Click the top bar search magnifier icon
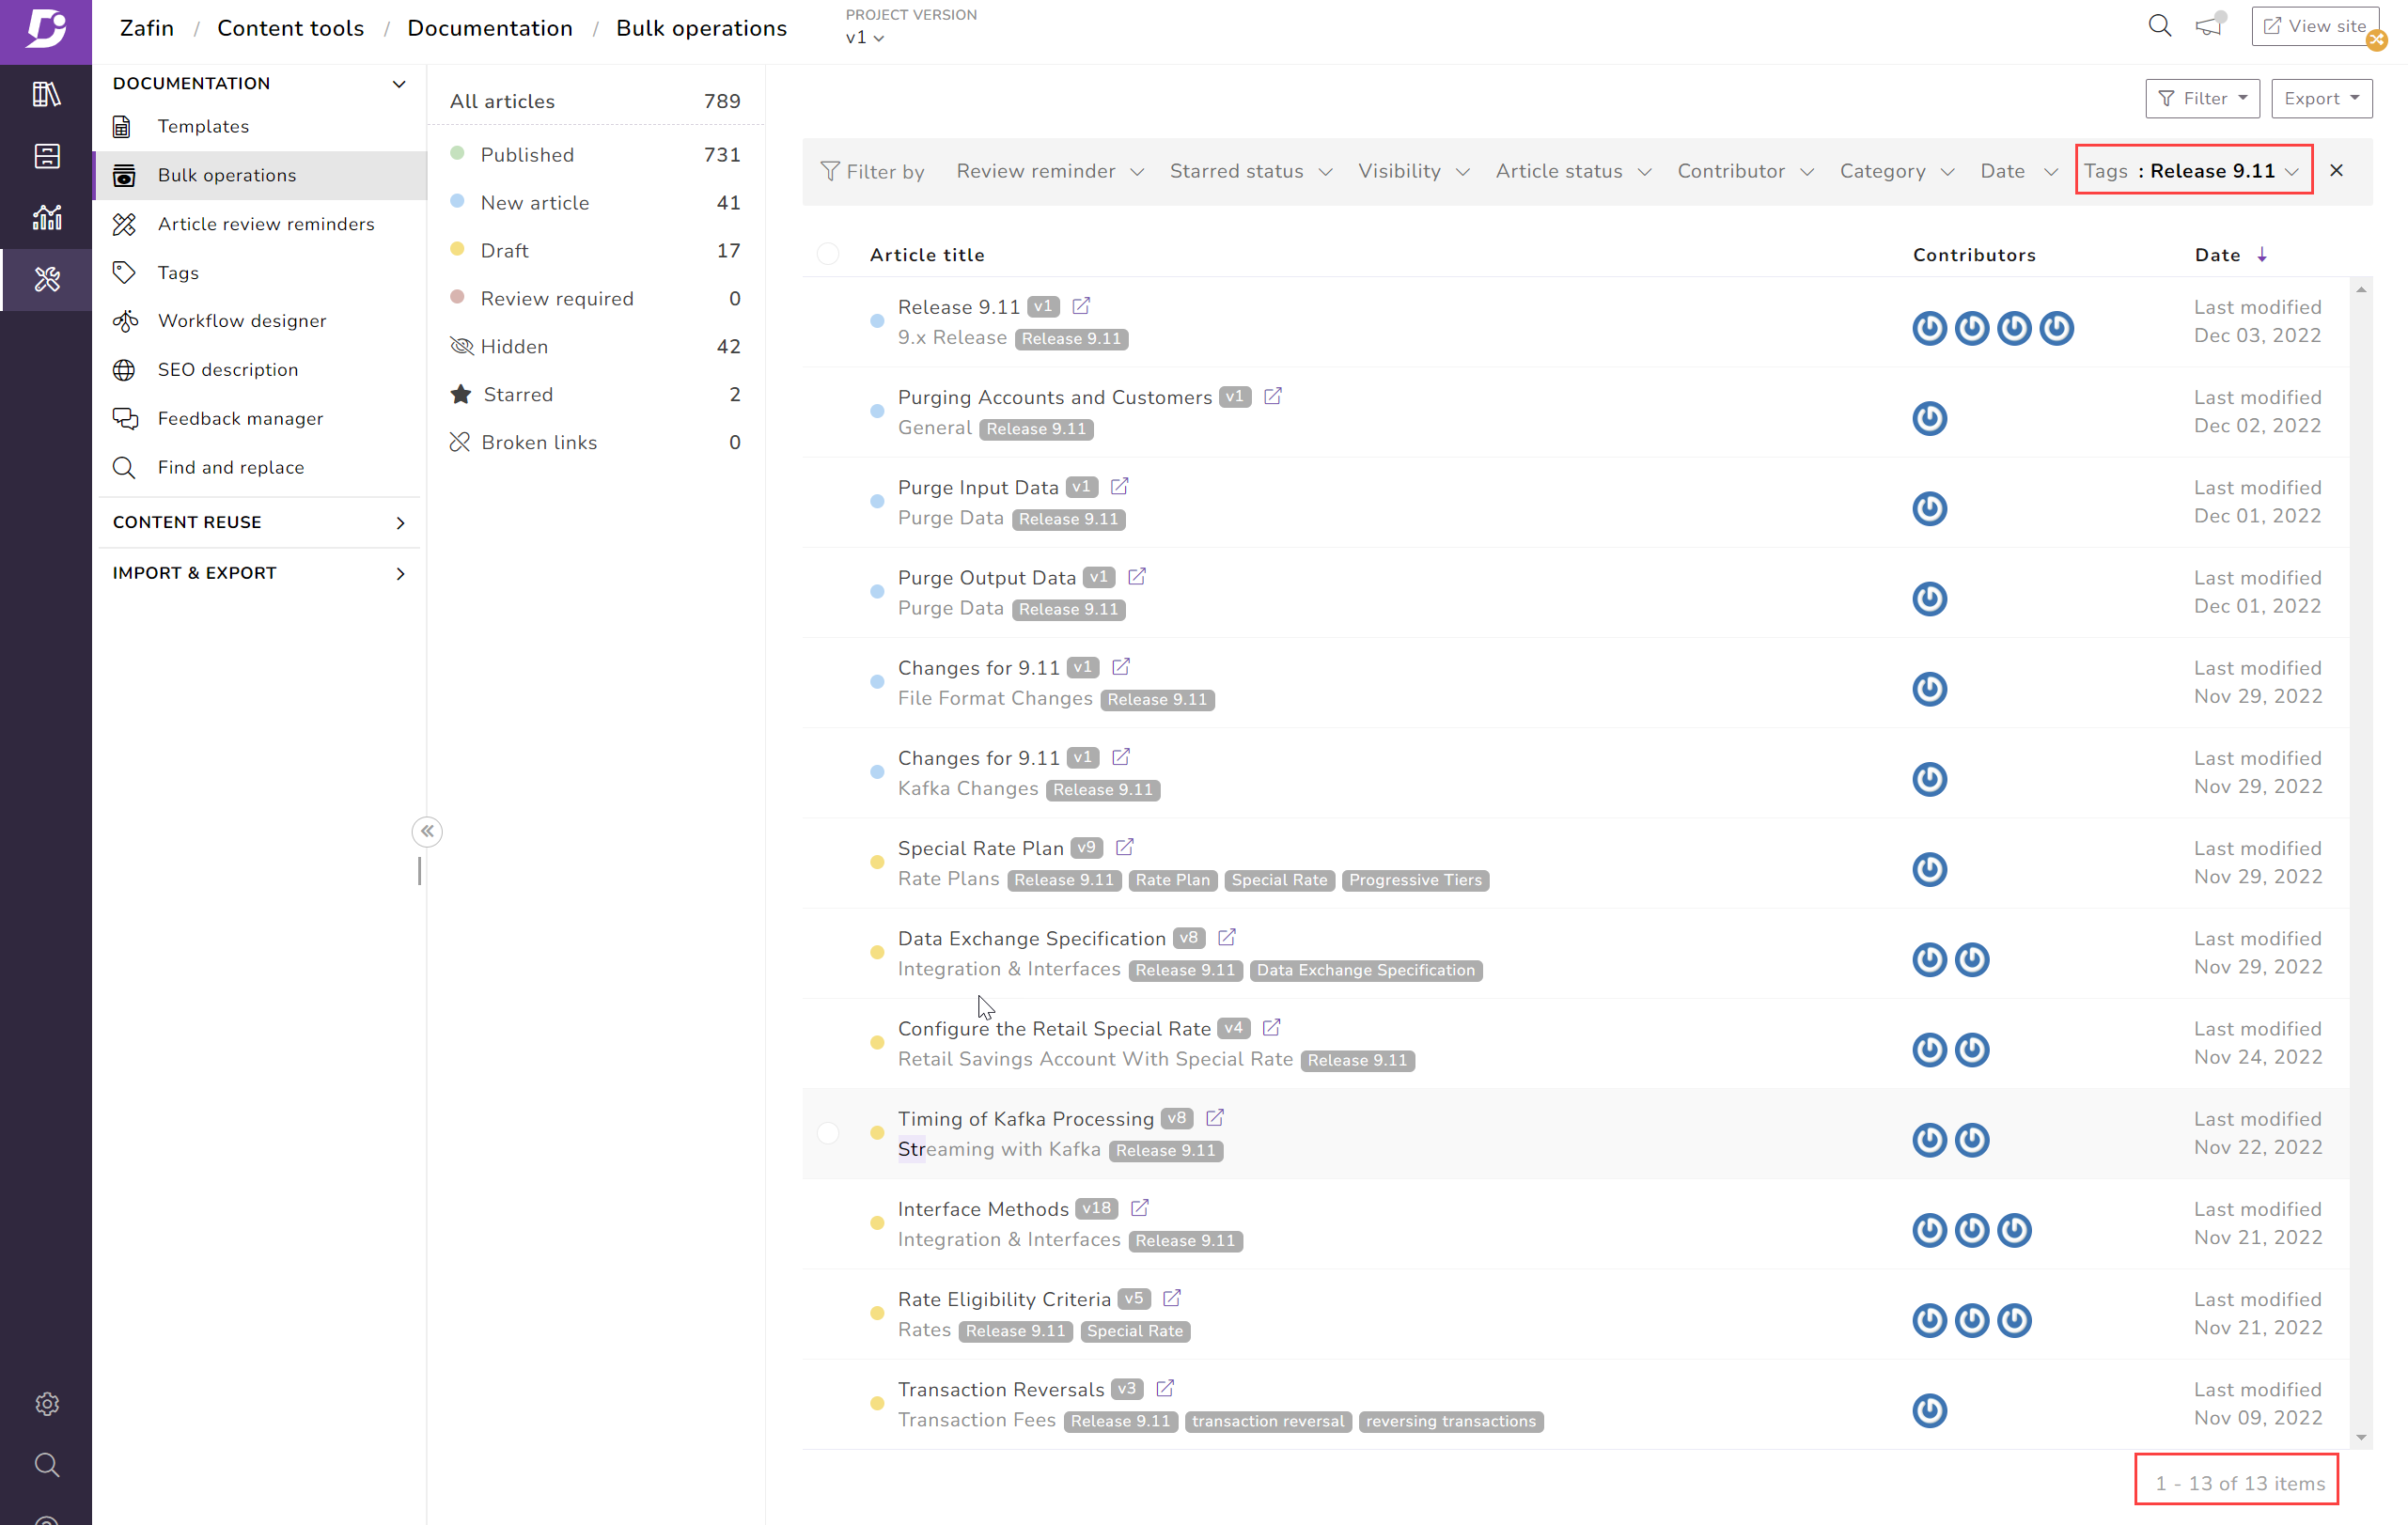Image resolution: width=2408 pixels, height=1525 pixels. pos(2159,26)
